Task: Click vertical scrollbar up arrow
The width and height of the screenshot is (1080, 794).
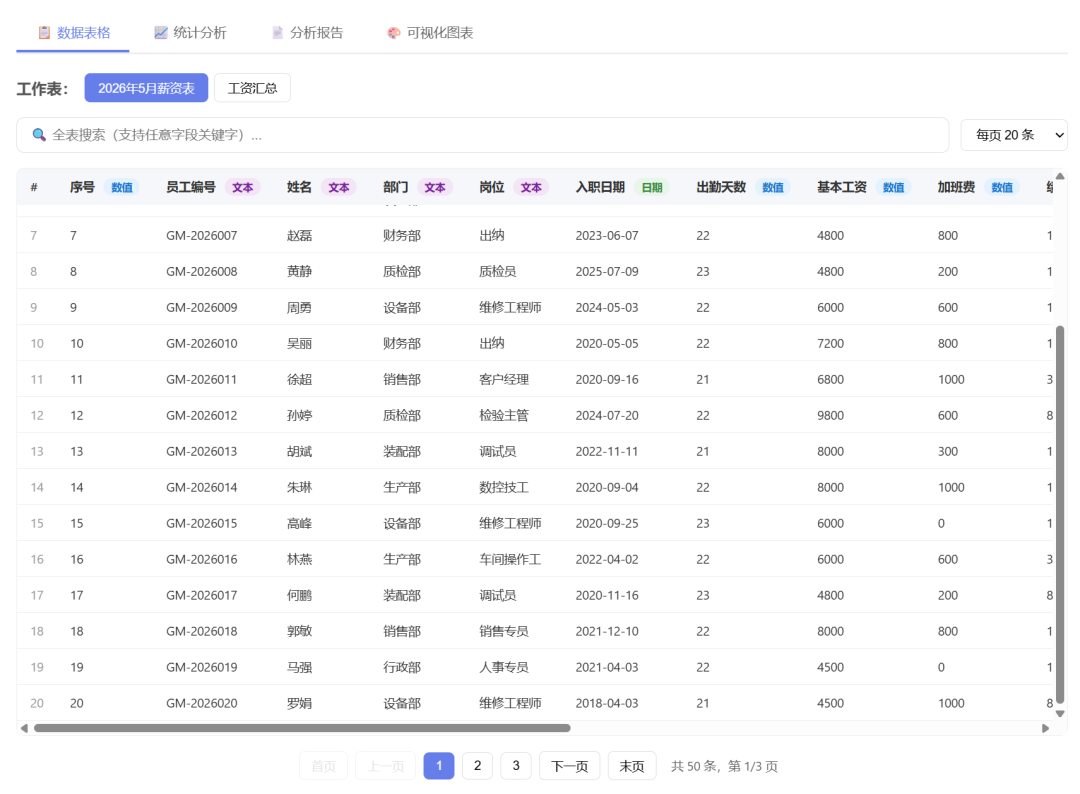Action: 1060,176
